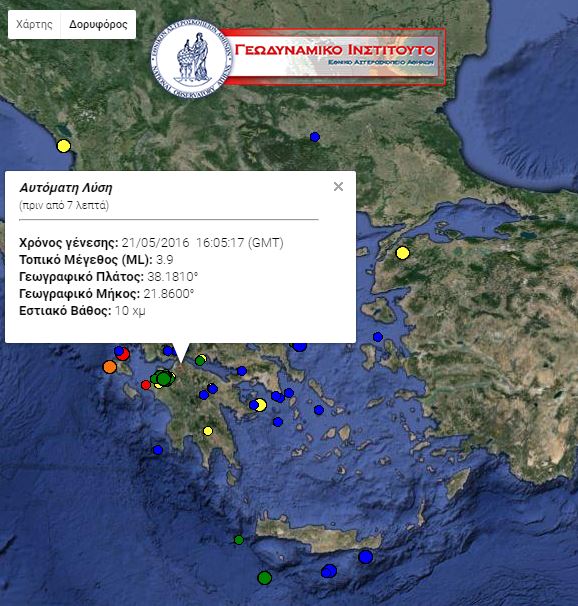Select the blue marker southwest of the Peloponnese
This screenshot has height=606, width=578.
[x=158, y=450]
